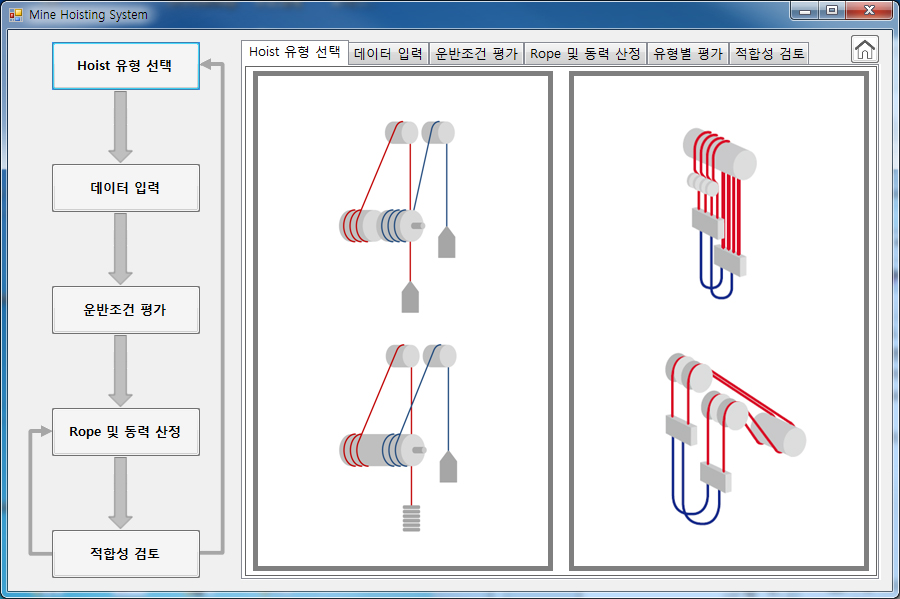Click the Home icon button
900x599 pixels.
coord(865,49)
